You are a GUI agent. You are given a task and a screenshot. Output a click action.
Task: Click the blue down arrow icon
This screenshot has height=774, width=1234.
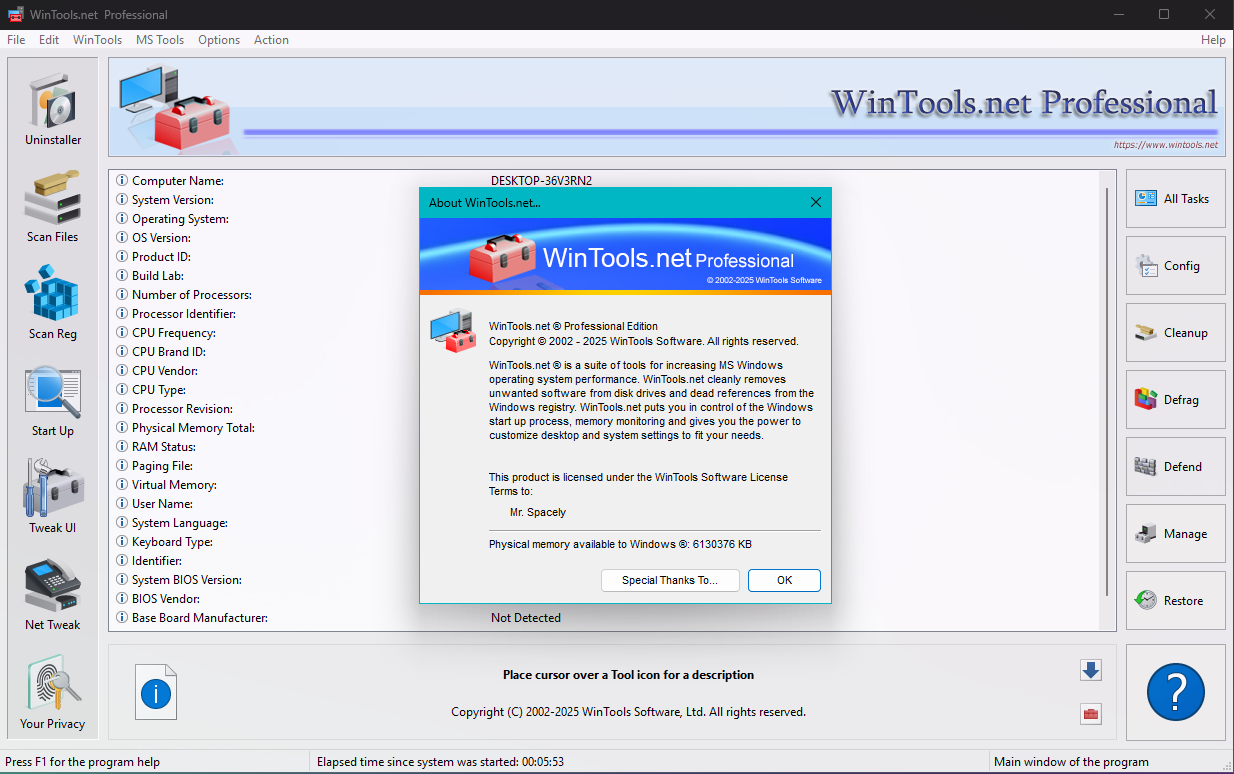[x=1091, y=670]
